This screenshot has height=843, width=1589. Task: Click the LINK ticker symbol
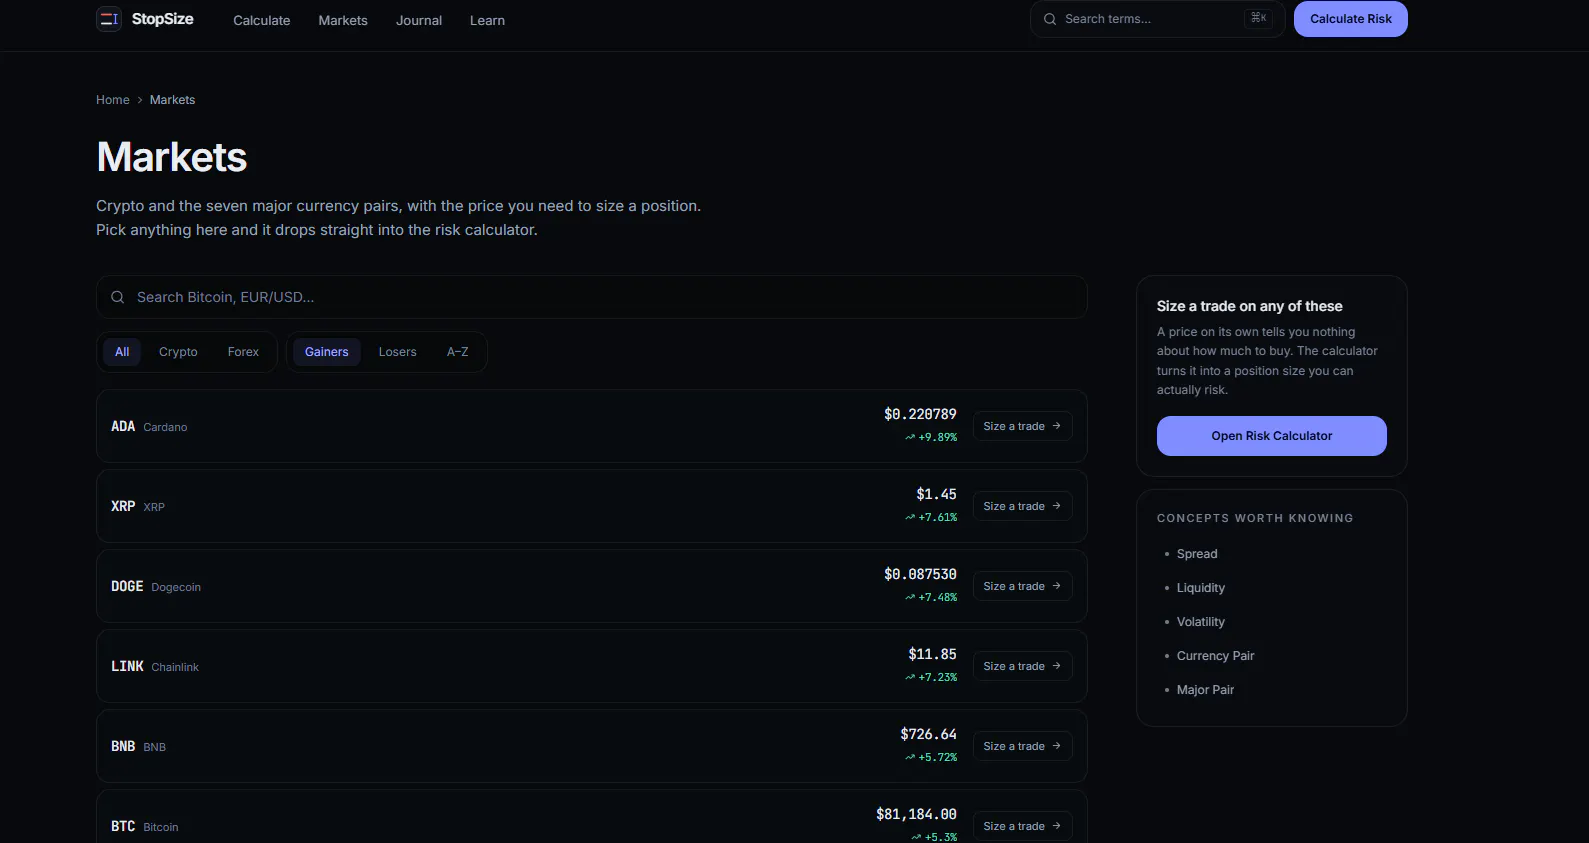(127, 666)
